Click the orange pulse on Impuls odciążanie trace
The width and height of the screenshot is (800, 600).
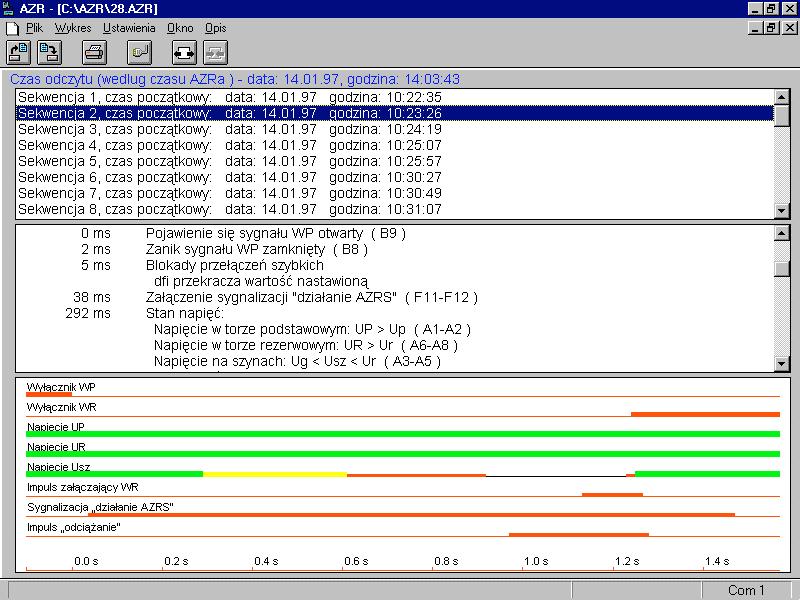pos(579,535)
